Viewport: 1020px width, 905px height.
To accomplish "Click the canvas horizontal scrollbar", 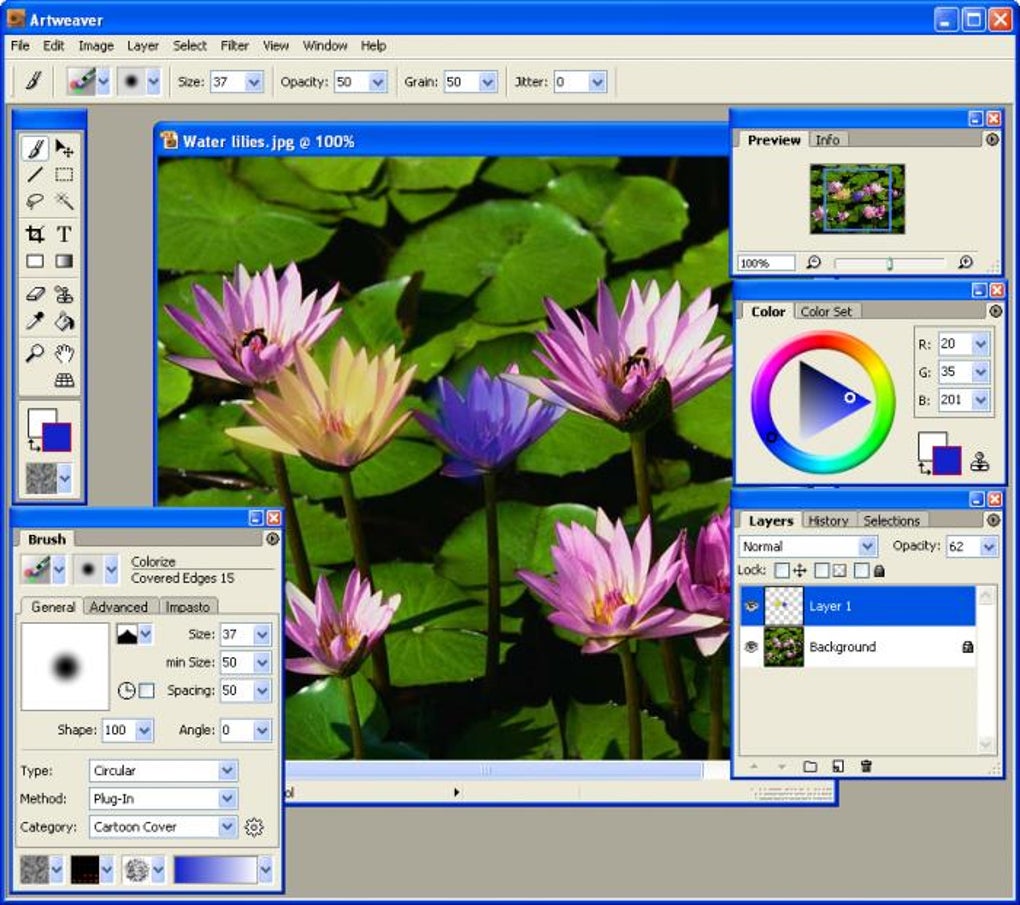I will pyautogui.click(x=494, y=770).
